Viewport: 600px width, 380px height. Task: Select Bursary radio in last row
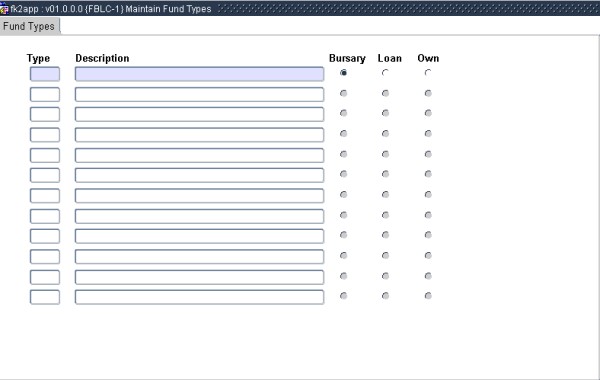tap(344, 296)
